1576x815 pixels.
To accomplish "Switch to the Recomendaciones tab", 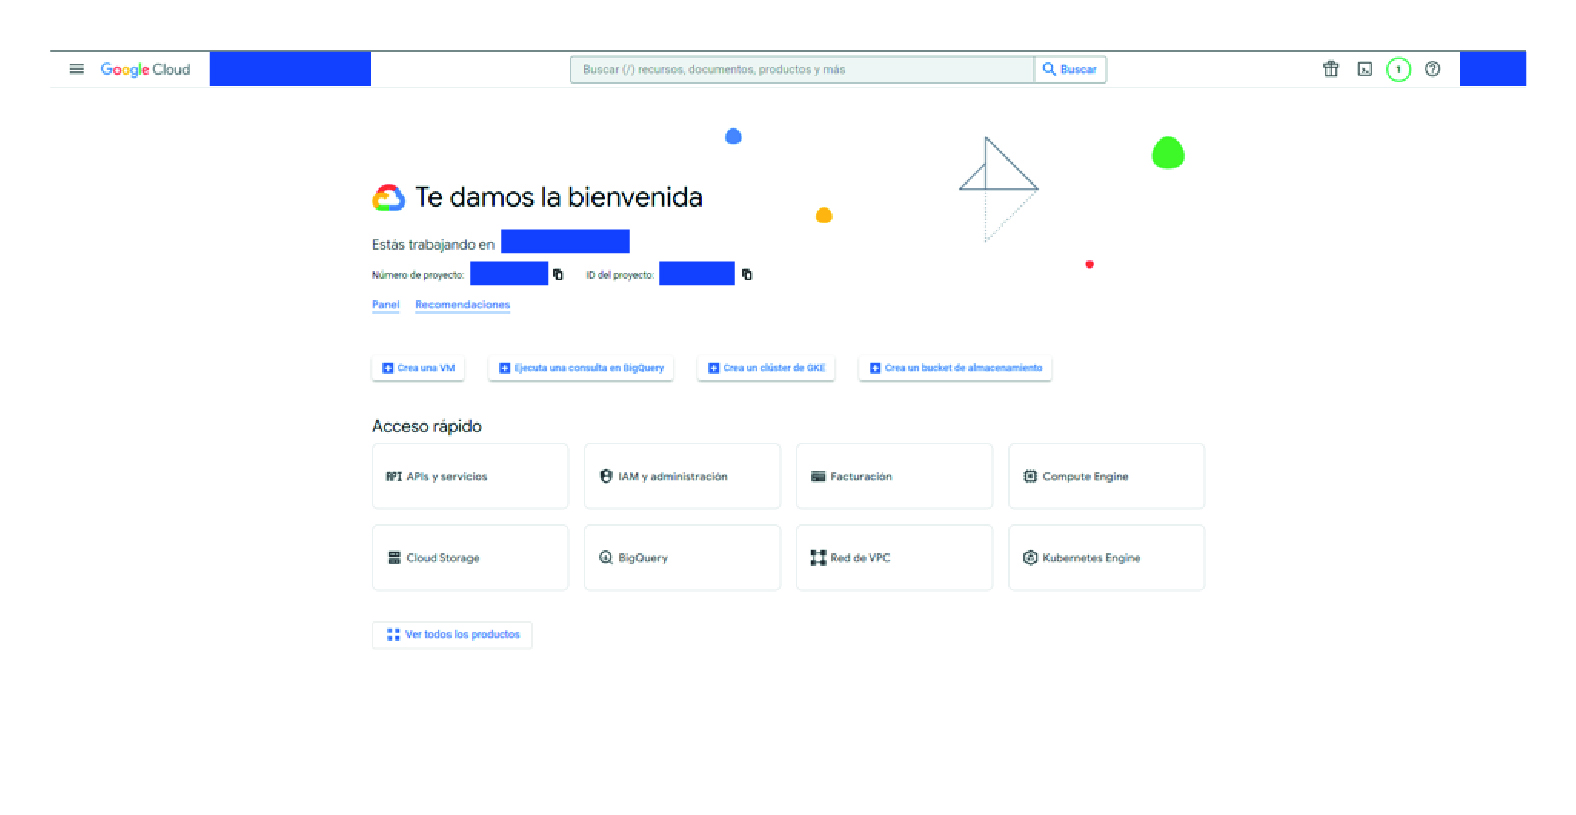I will pos(462,305).
